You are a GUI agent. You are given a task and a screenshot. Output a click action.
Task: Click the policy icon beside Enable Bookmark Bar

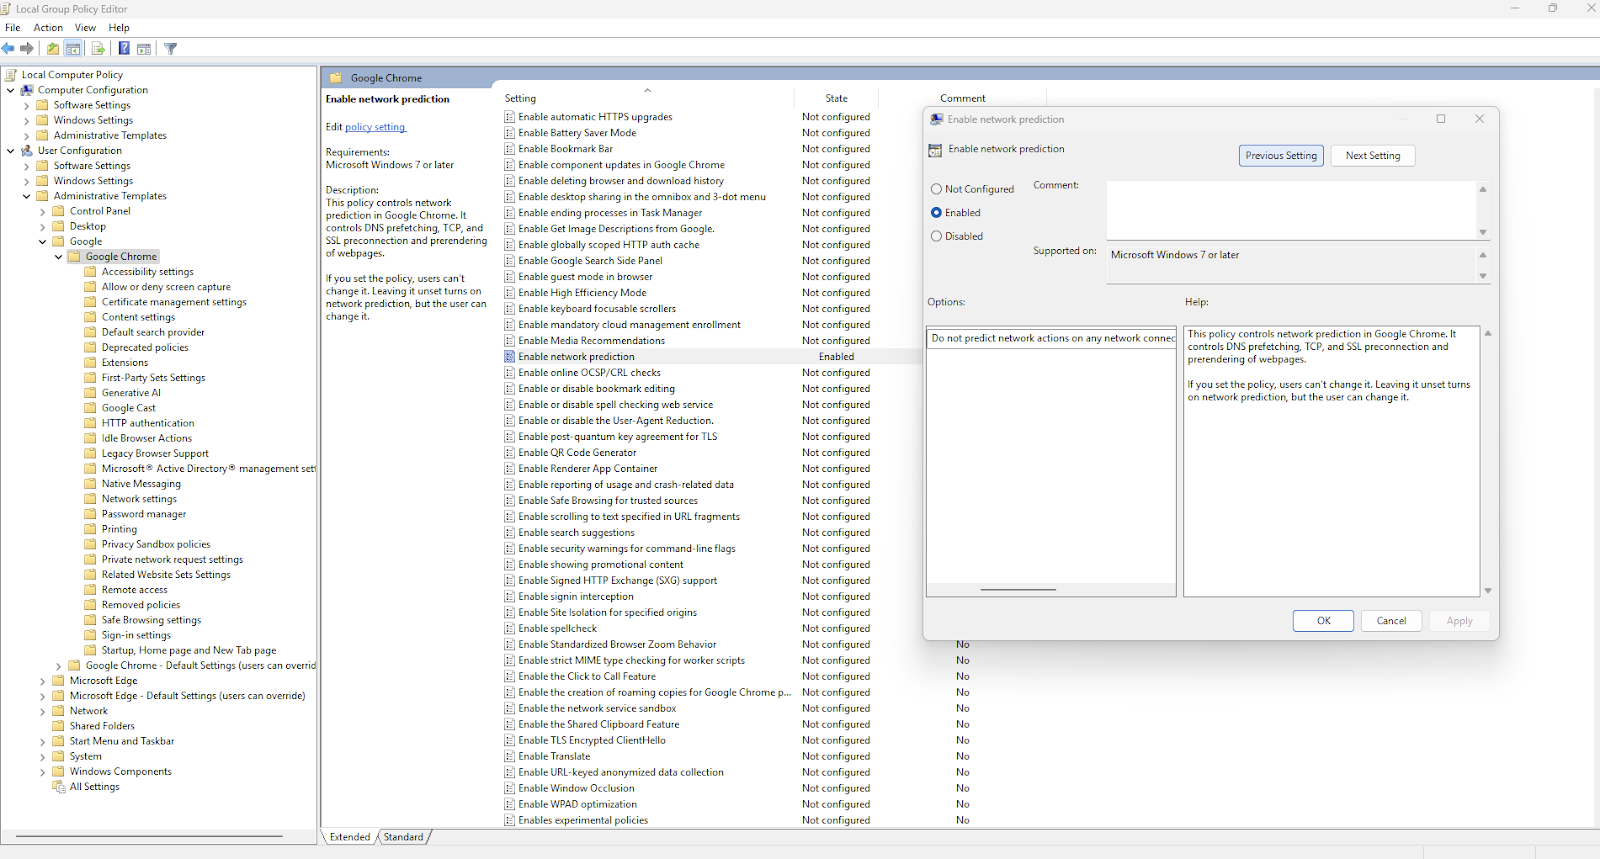510,149
